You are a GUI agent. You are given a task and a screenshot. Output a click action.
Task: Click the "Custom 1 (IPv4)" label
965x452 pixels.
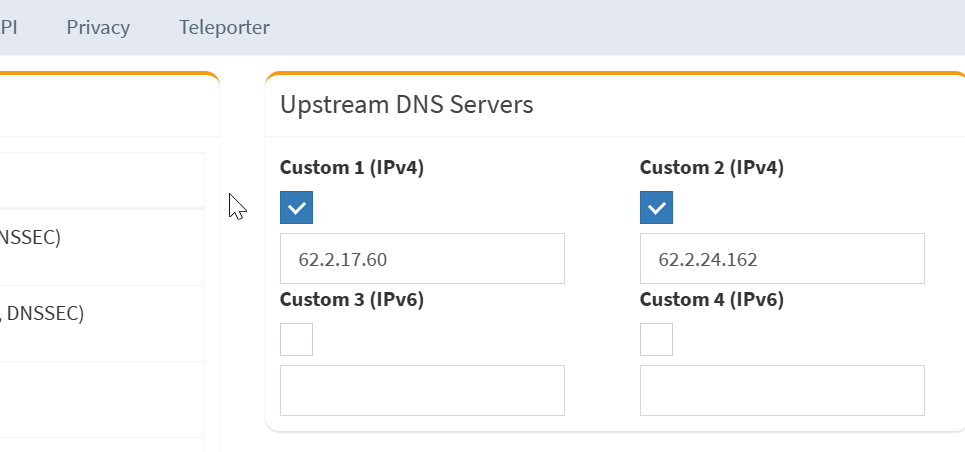352,168
